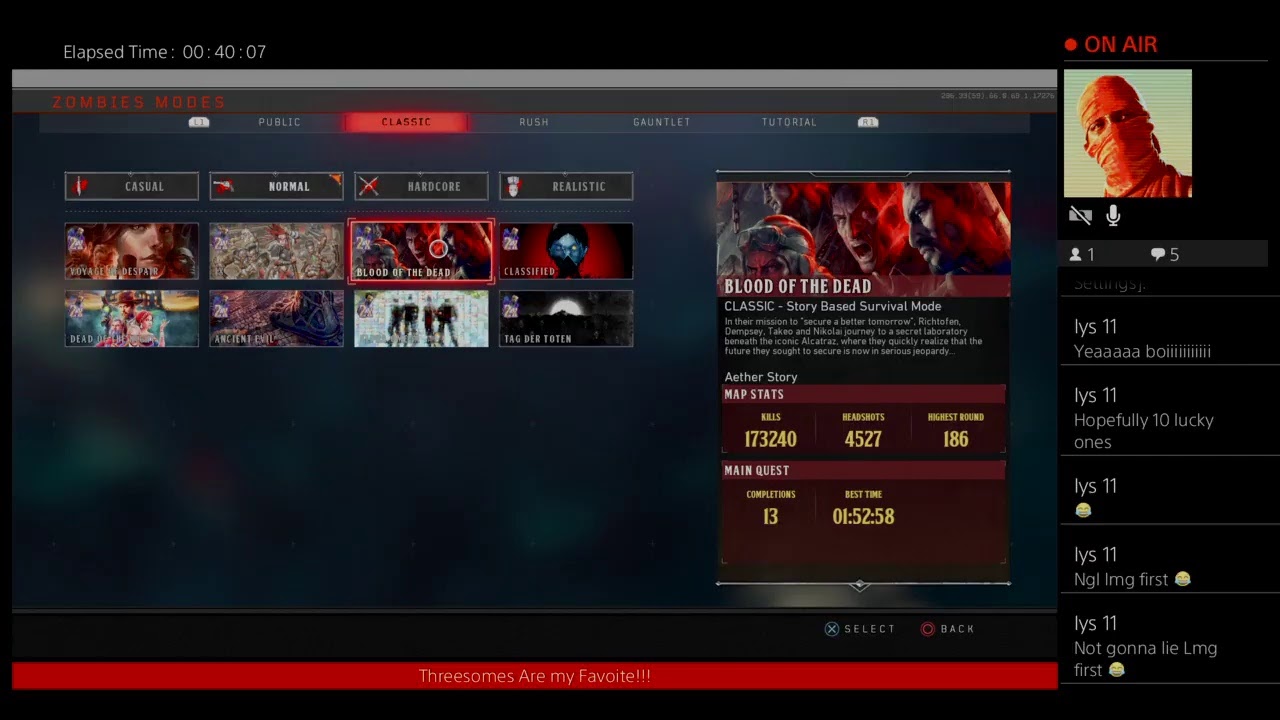Viewport: 1280px width, 720px height.
Task: Click the ZOMBIES MODES heading
Action: coord(139,102)
